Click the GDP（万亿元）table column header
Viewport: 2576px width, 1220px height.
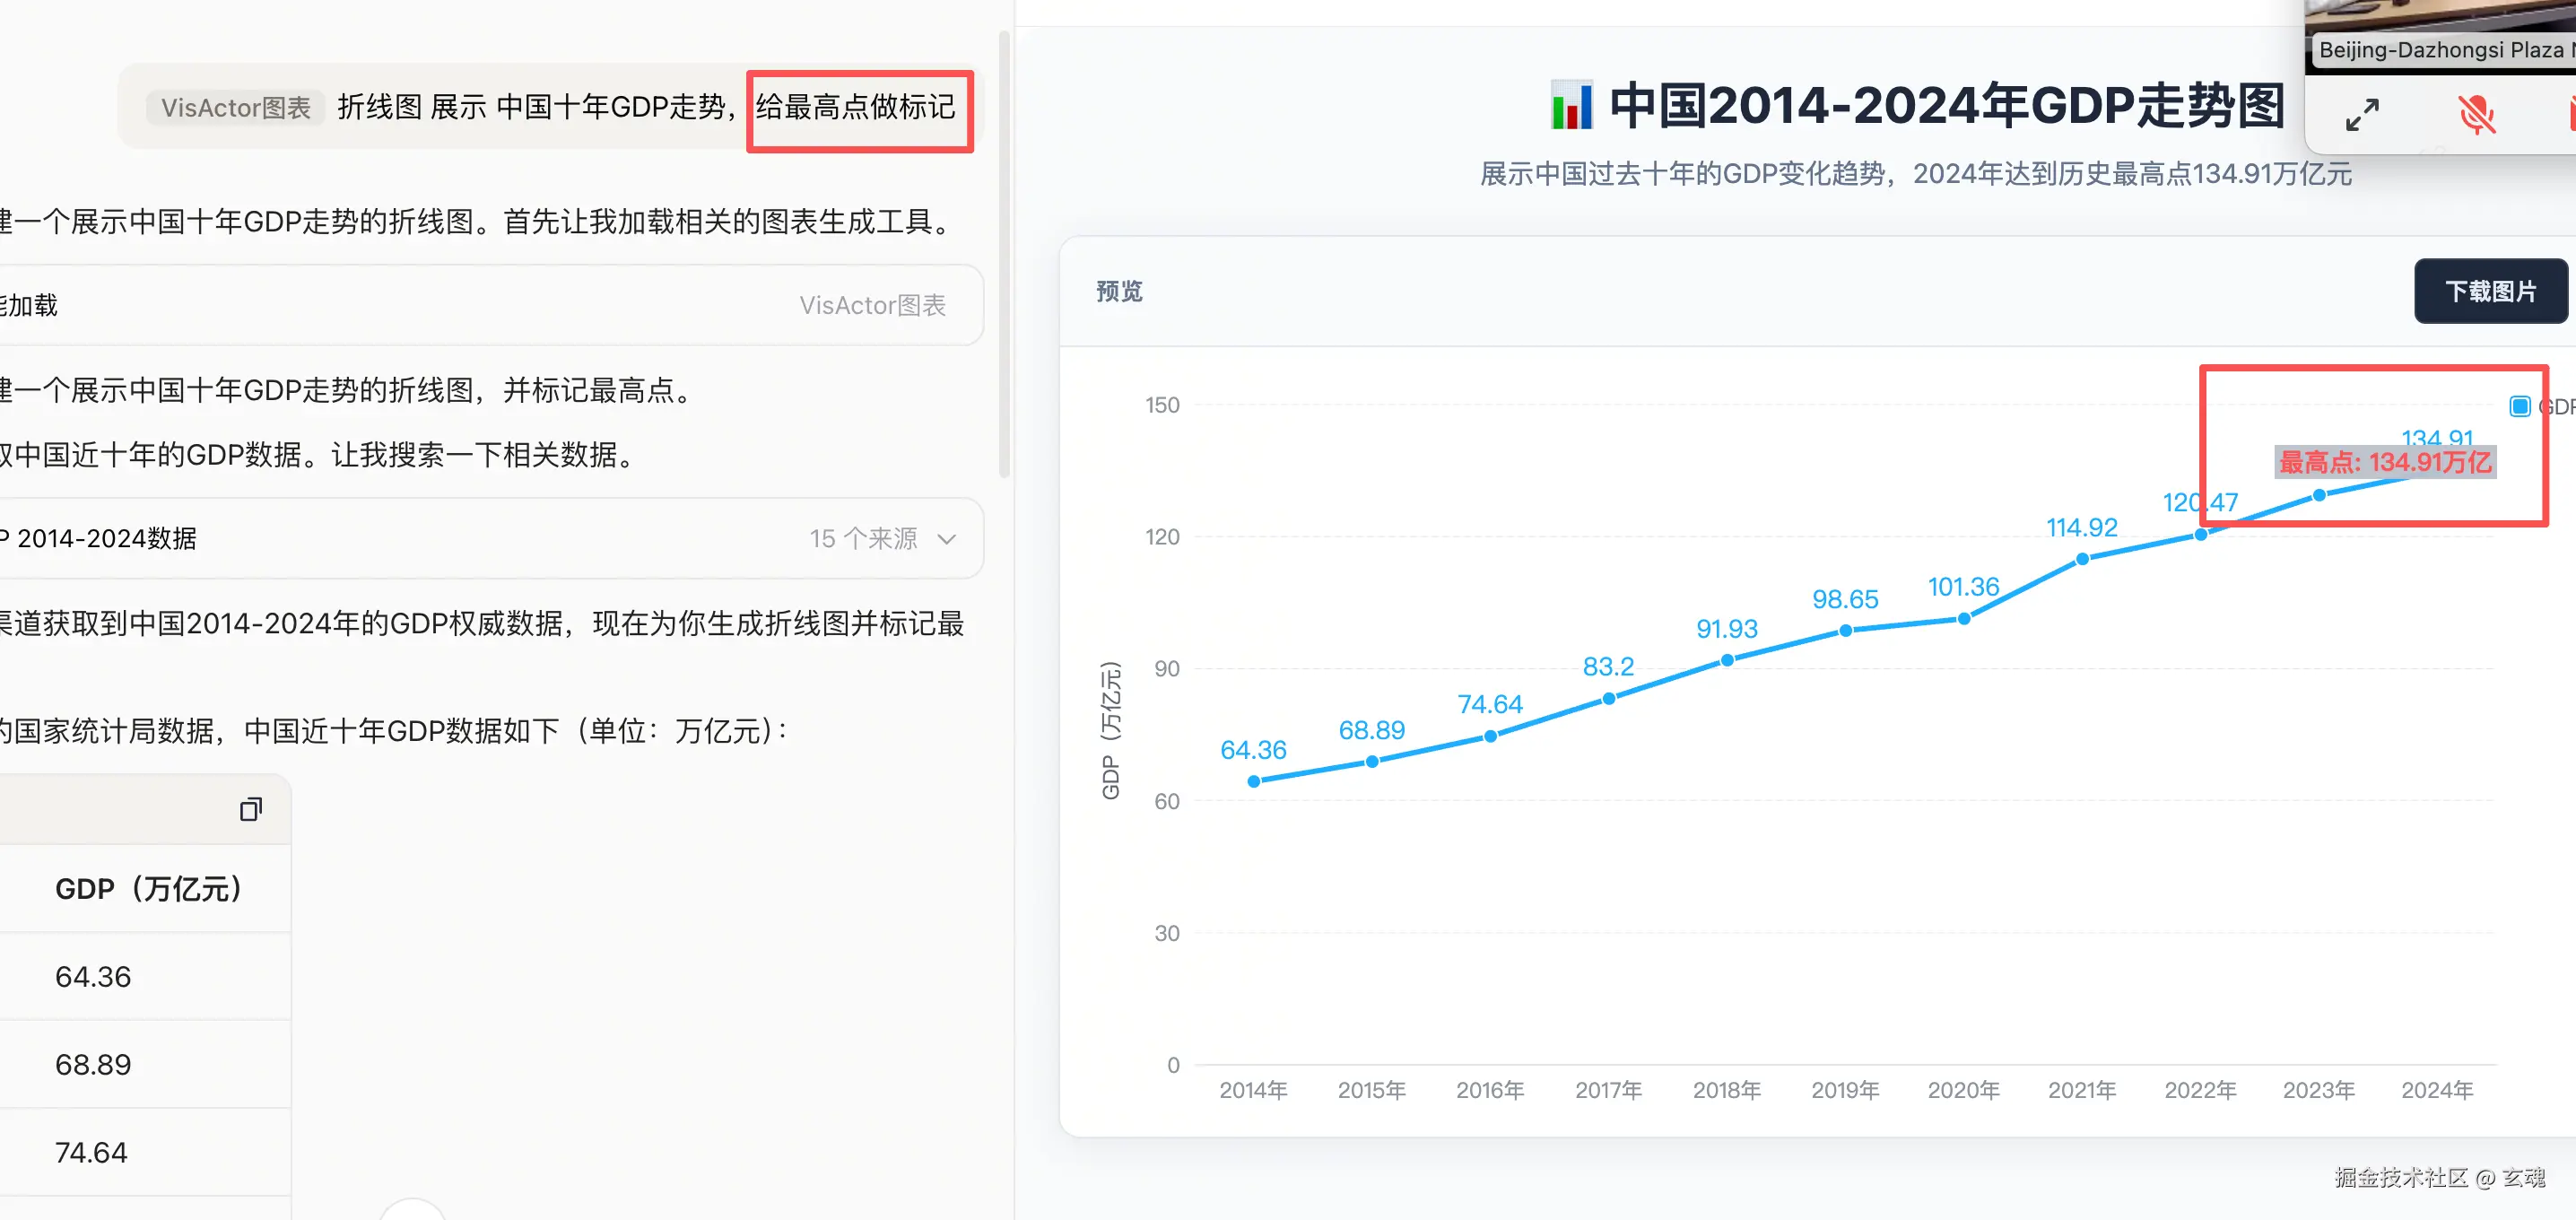point(150,888)
